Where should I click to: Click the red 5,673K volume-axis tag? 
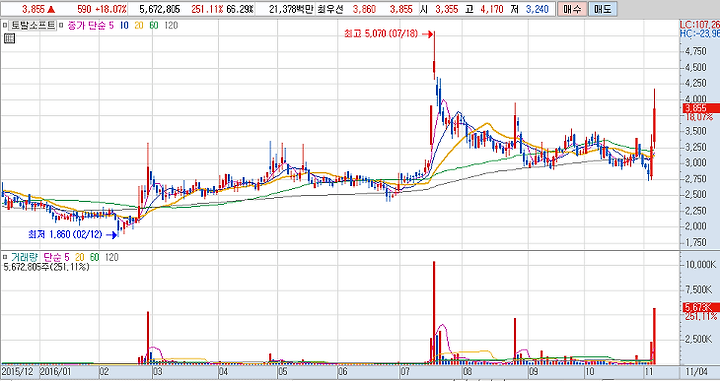701,307
